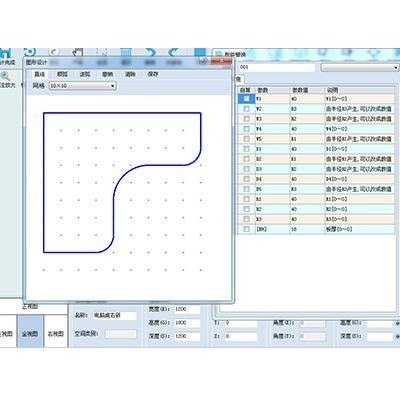Toggle the checkbox in the Y1 row
Image resolution: width=400 pixels, height=400 pixels.
coord(246,99)
